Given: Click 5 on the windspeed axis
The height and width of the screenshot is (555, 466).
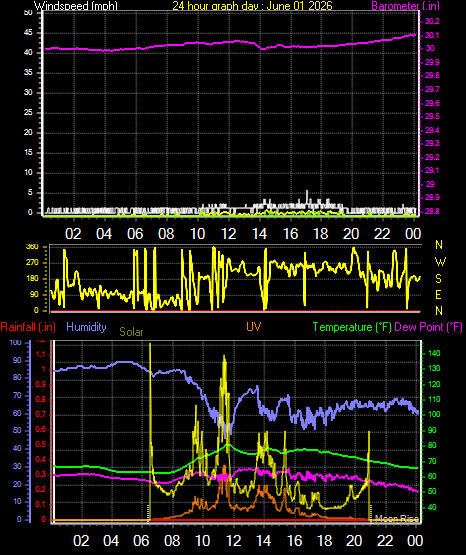Looking at the screenshot, I should click(x=30, y=193).
